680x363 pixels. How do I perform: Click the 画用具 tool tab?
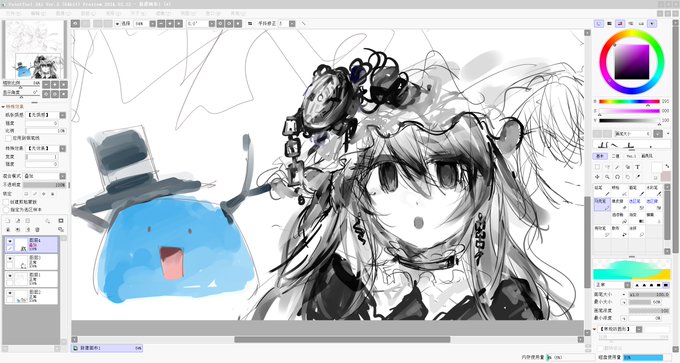click(647, 156)
